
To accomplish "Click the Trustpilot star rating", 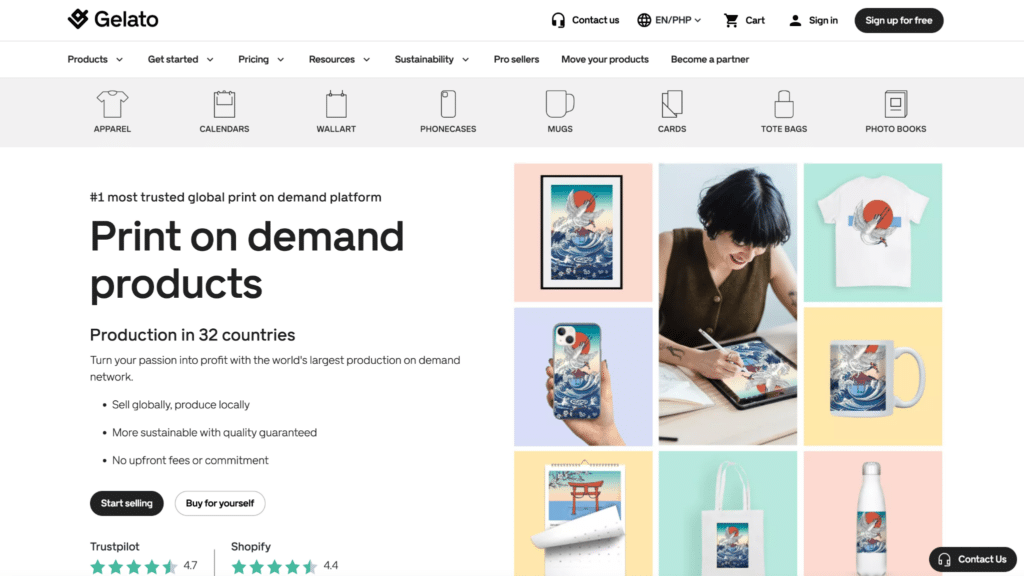I will 134,566.
